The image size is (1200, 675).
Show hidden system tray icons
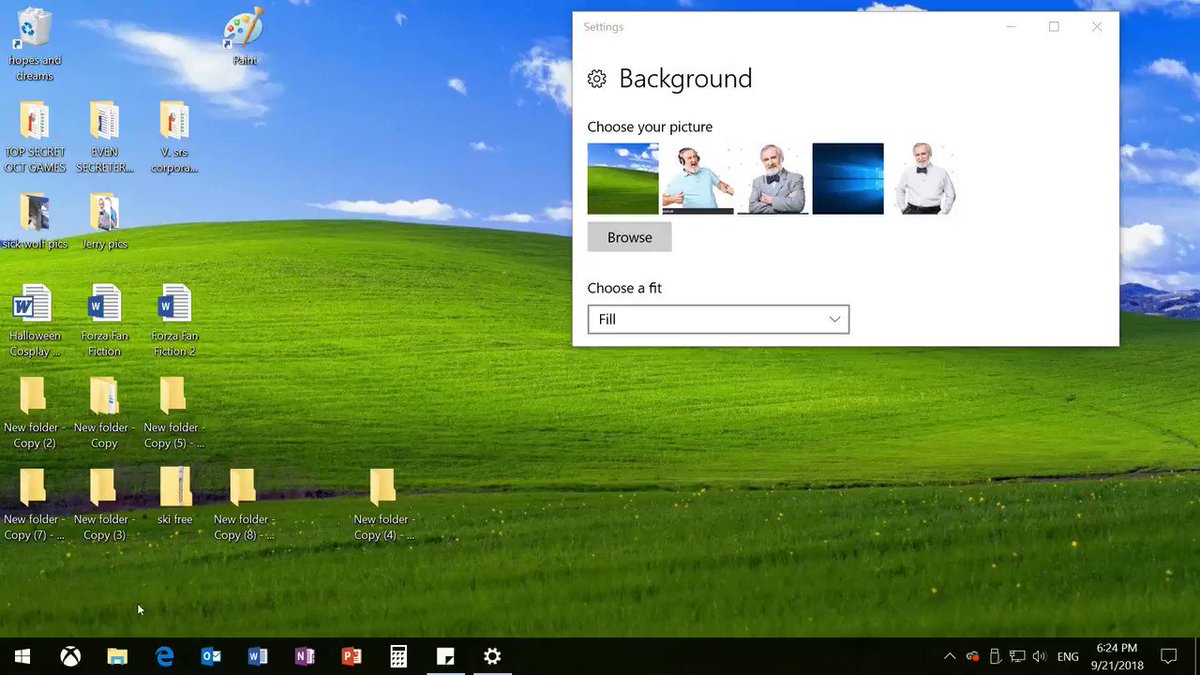click(x=949, y=657)
